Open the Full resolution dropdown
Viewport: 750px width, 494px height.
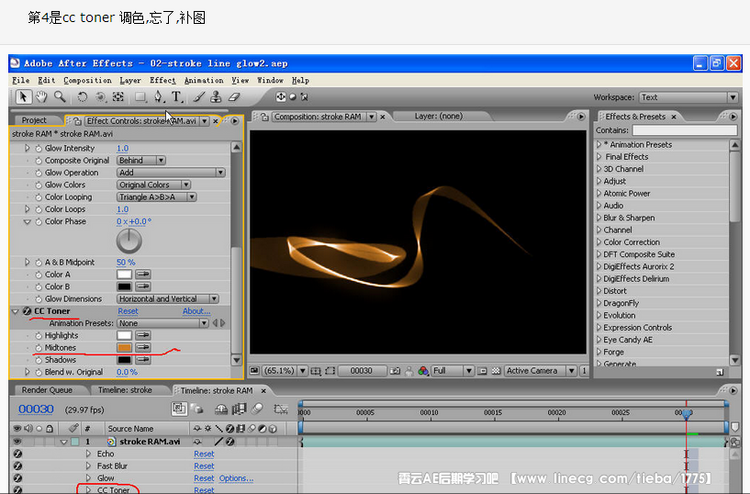452,371
